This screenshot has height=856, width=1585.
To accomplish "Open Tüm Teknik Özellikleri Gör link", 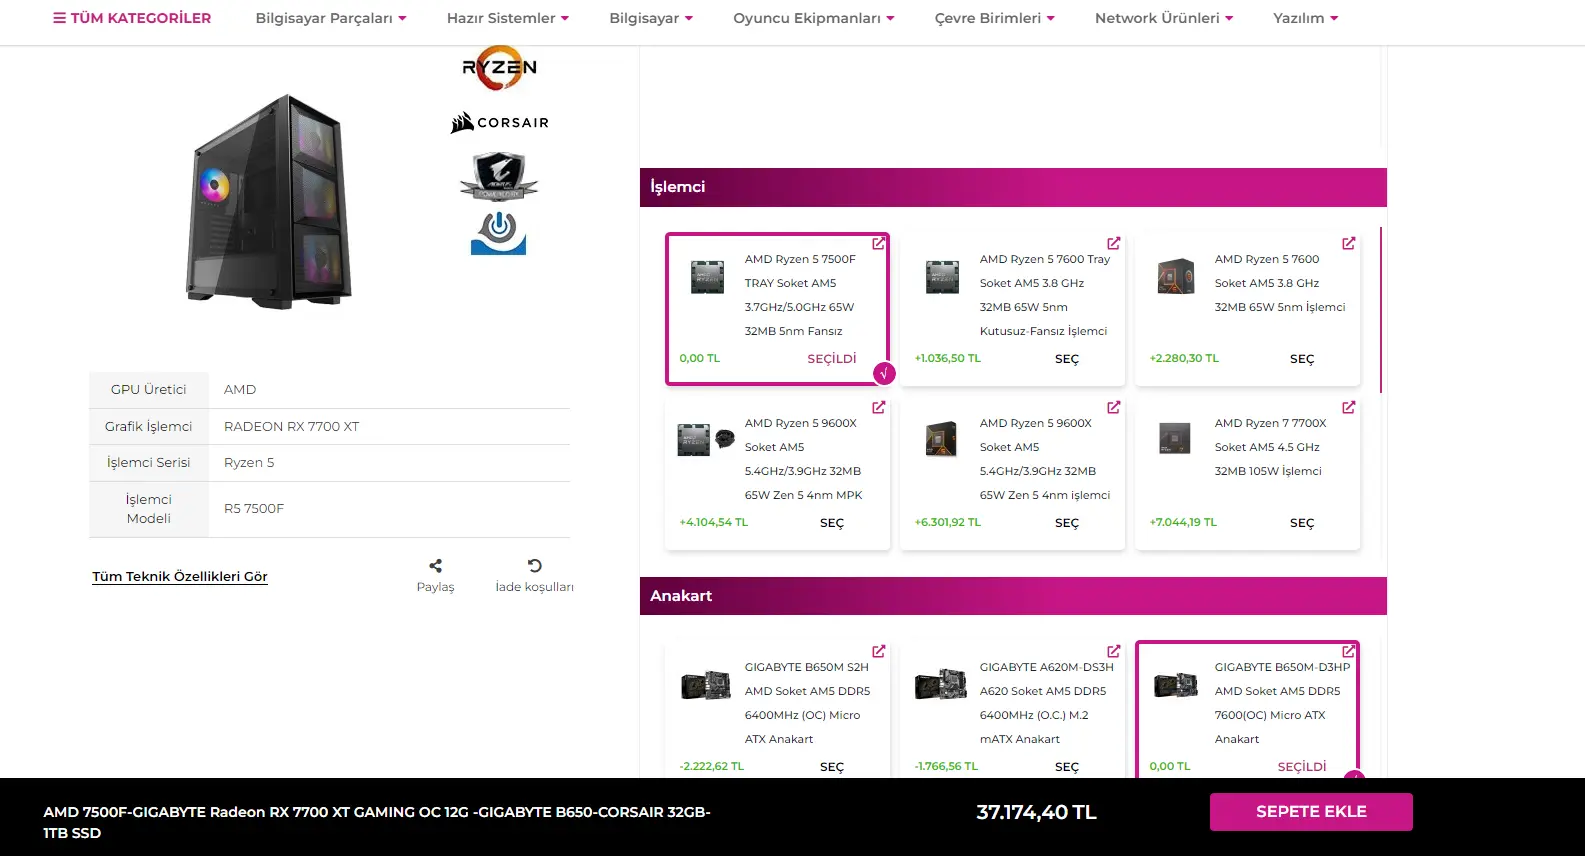I will click(180, 576).
